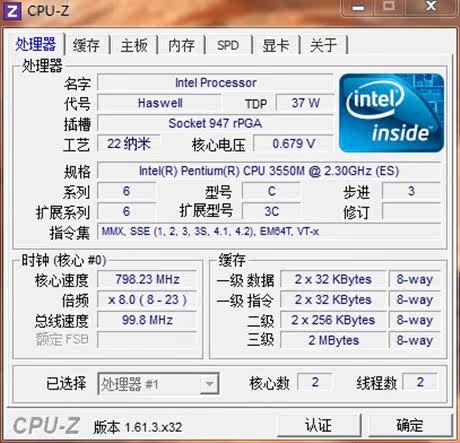Close the CPU-Z window
Viewport: 460px width, 443px height.
pos(431,6)
